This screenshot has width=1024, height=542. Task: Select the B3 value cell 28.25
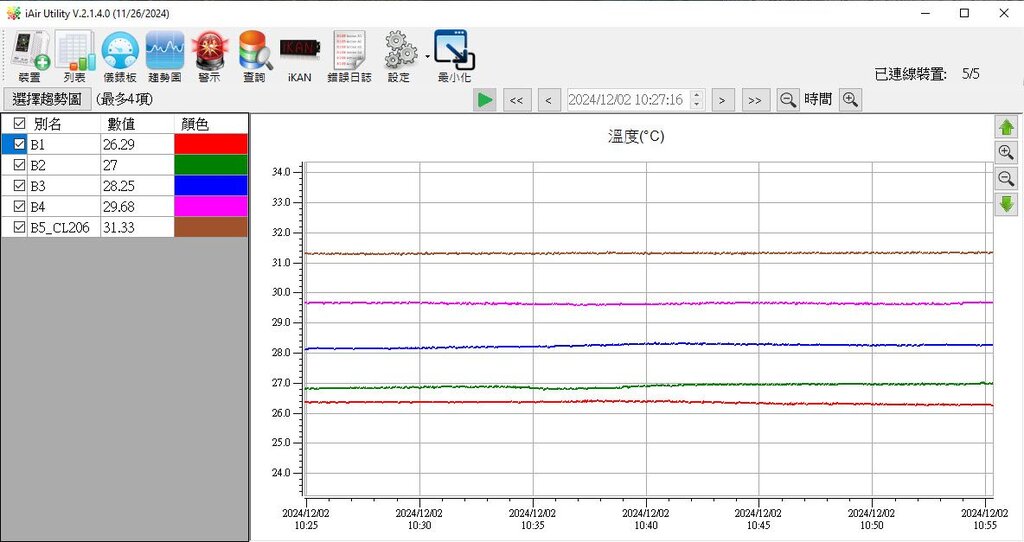137,185
